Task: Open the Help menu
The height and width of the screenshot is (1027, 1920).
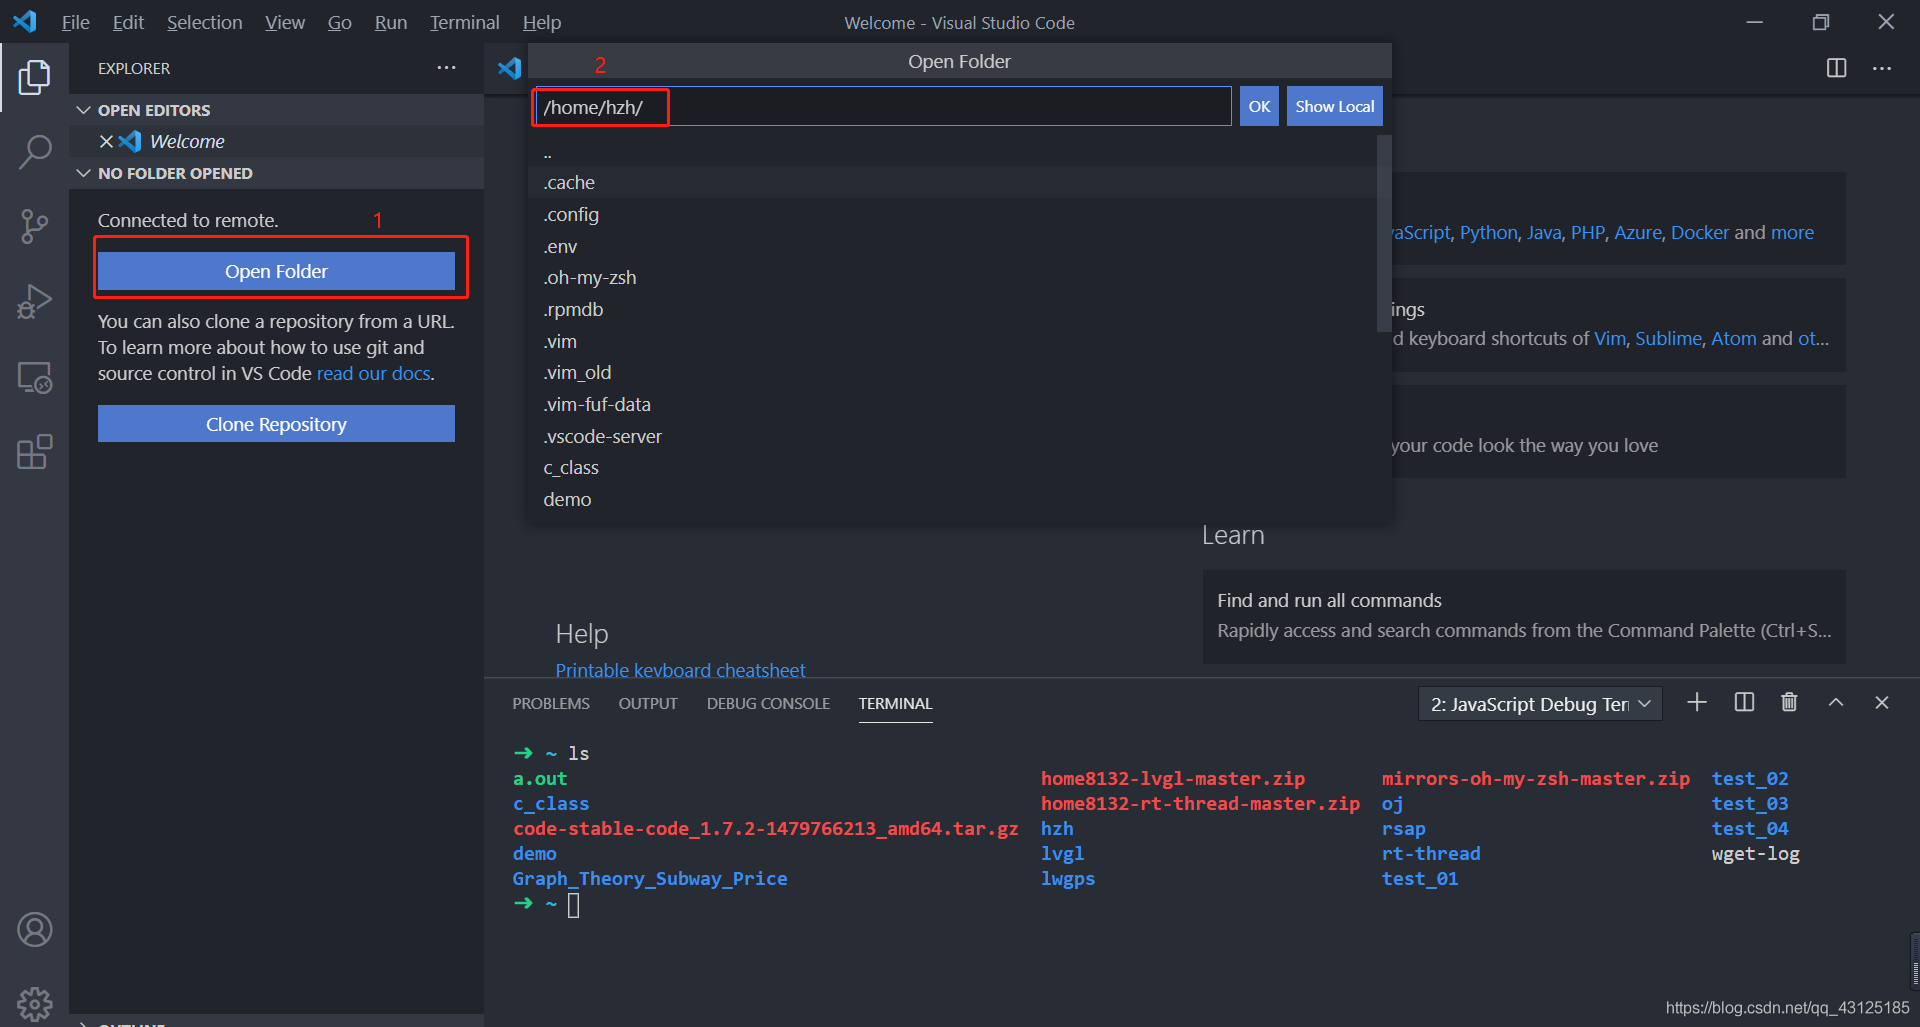Action: coord(541,22)
